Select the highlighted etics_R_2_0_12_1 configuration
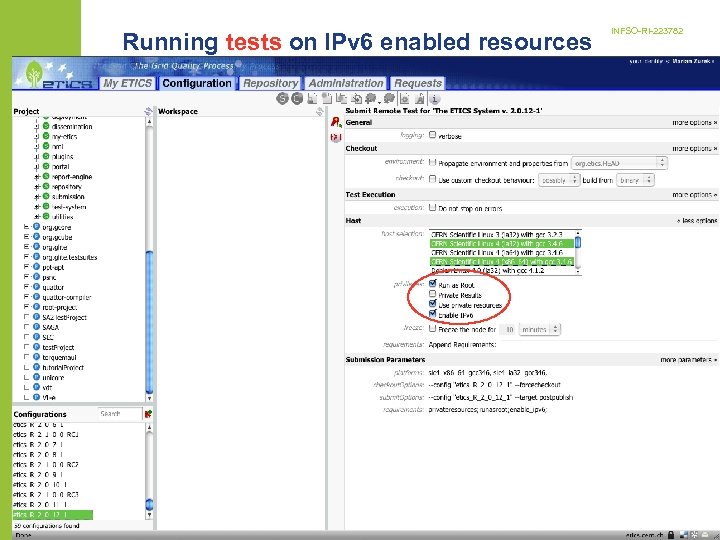720x540 pixels. click(53, 515)
